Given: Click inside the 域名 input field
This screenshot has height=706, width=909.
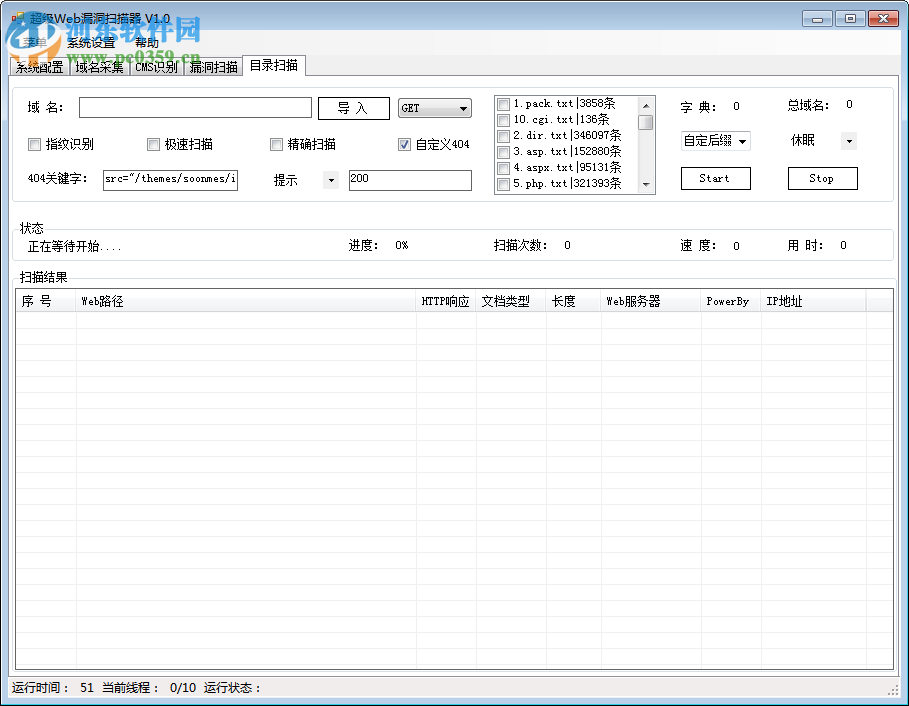Looking at the screenshot, I should point(195,108).
